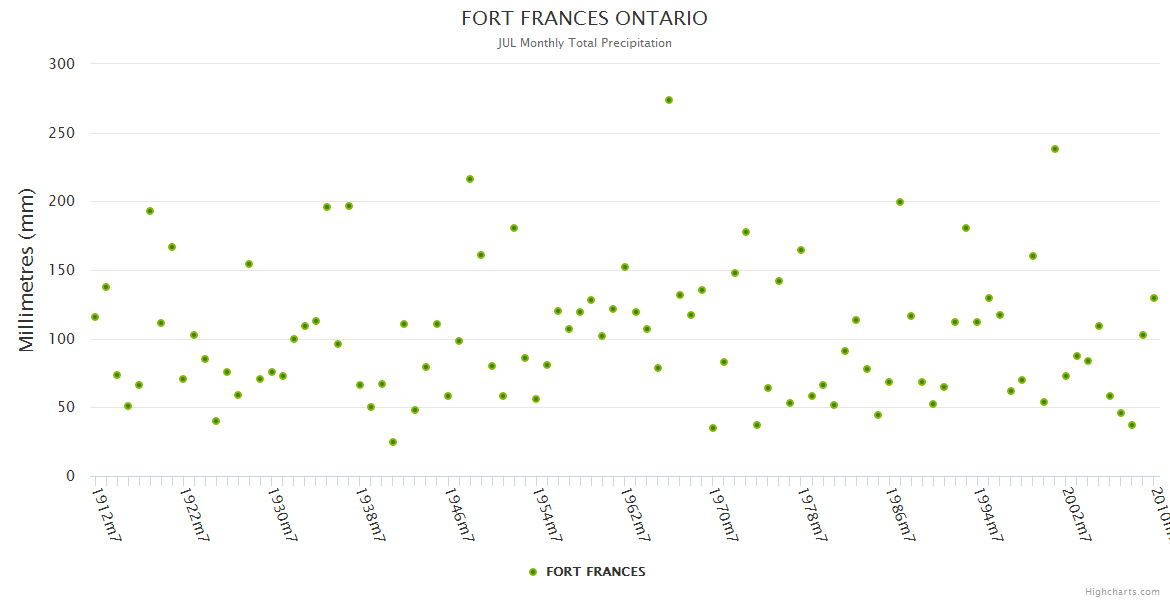Select the 200 mm point above 1986m7
This screenshot has height=600, width=1170.
coord(900,202)
